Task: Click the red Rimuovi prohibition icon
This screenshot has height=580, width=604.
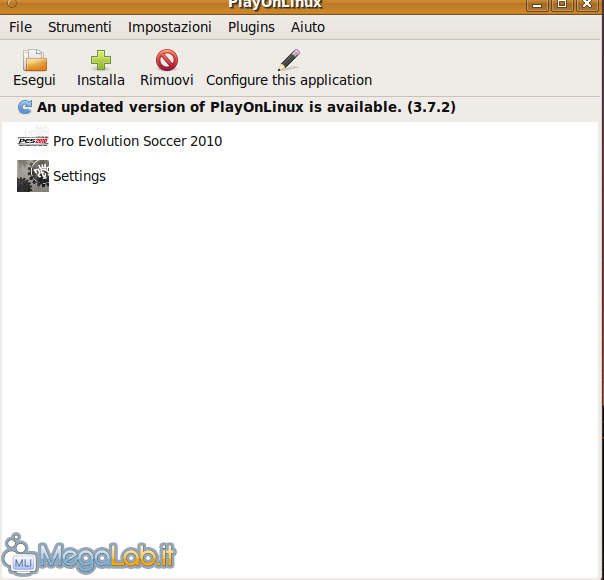Action: (166, 60)
